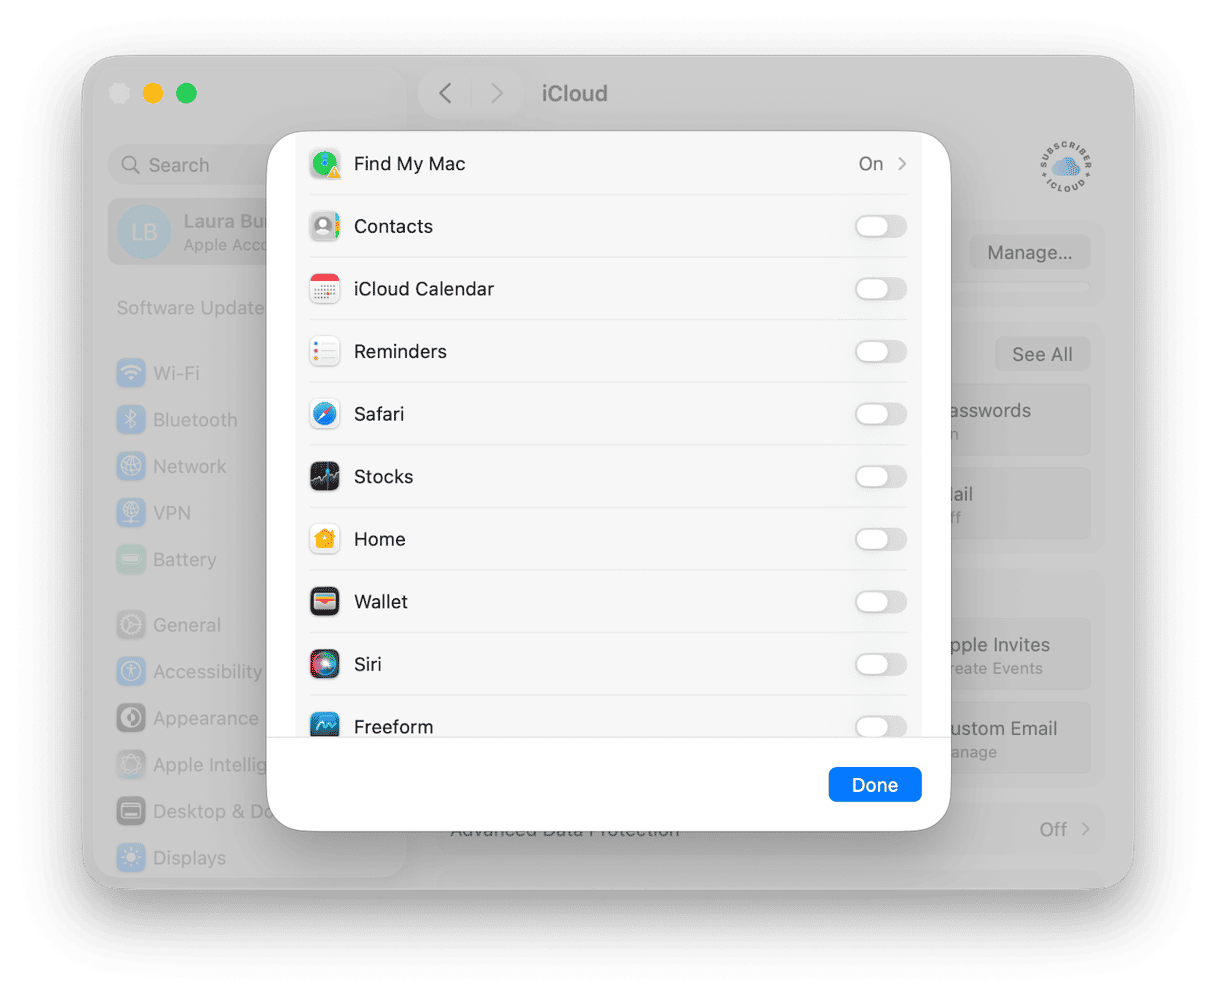Enable the Siri iCloud toggle

coord(881,664)
